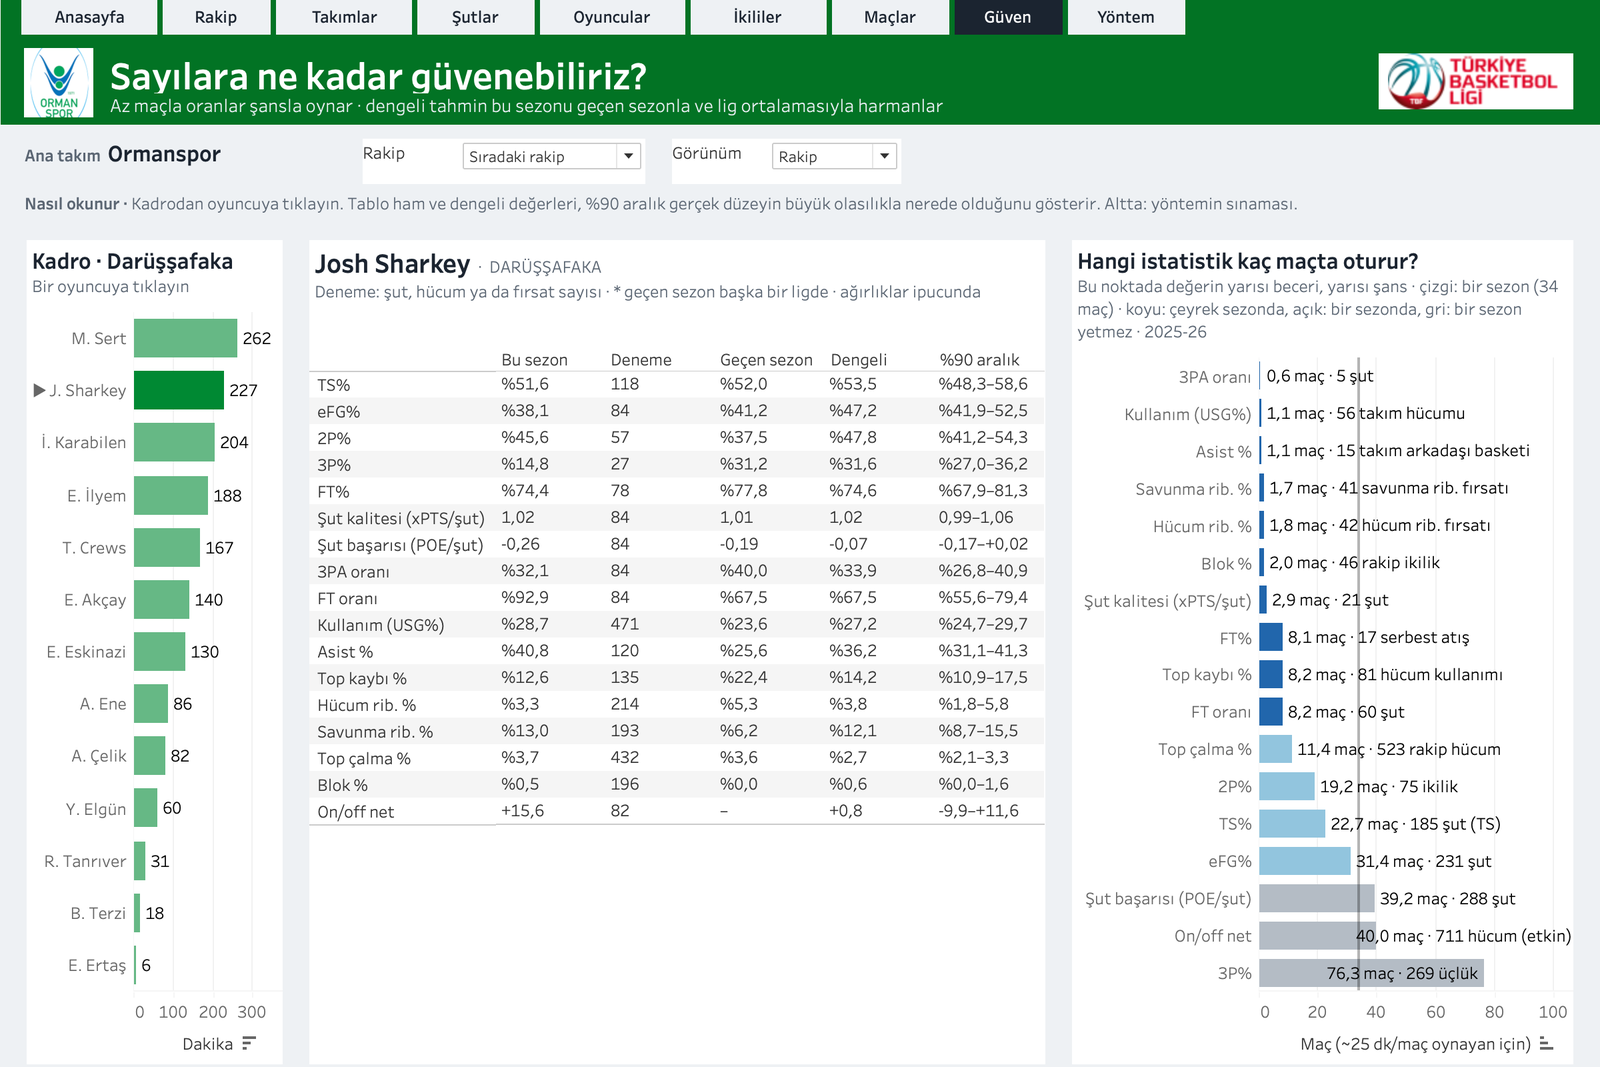Open the İkililer tab
The height and width of the screenshot is (1067, 1600).
pos(758,17)
